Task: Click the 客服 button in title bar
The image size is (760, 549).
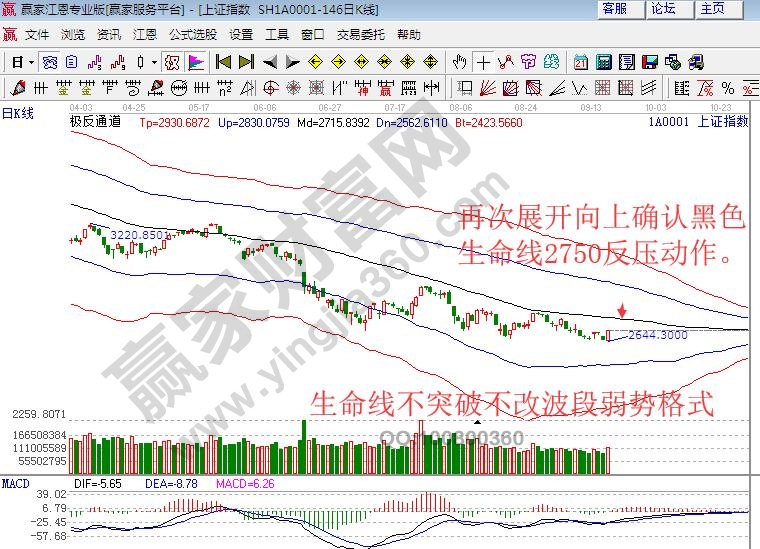Action: coord(615,9)
